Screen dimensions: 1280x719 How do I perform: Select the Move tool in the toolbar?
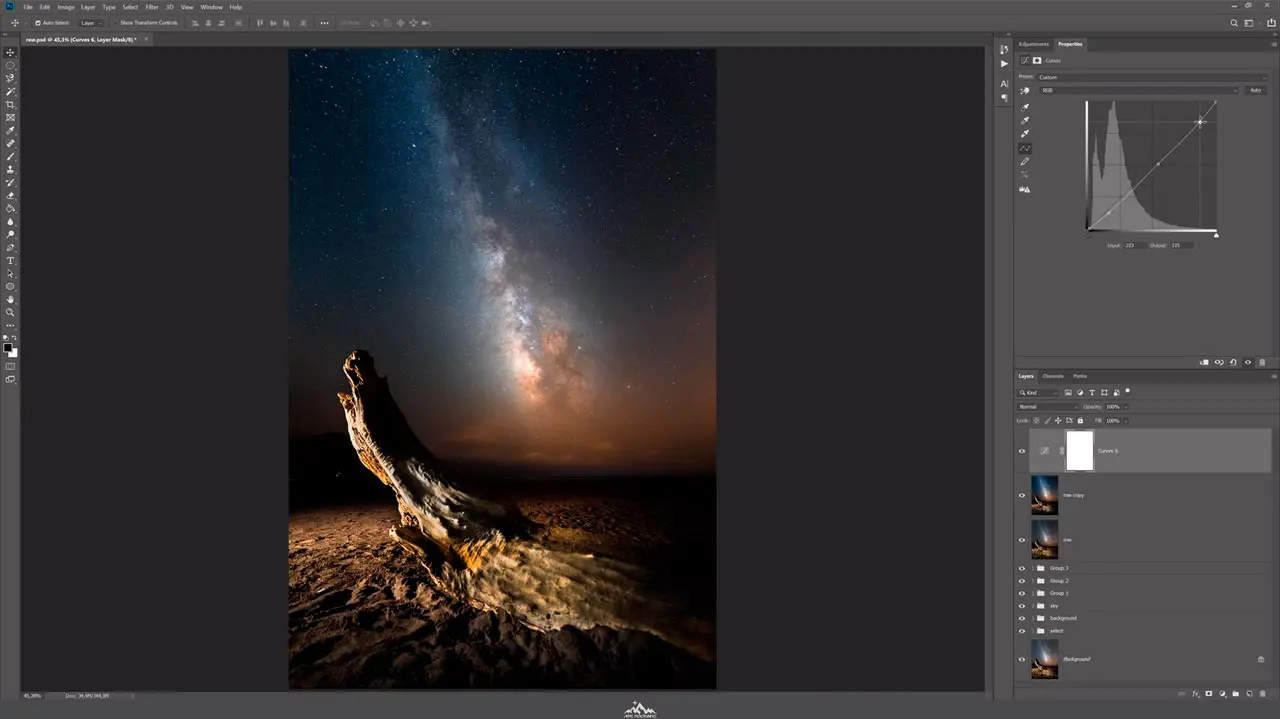[x=11, y=52]
